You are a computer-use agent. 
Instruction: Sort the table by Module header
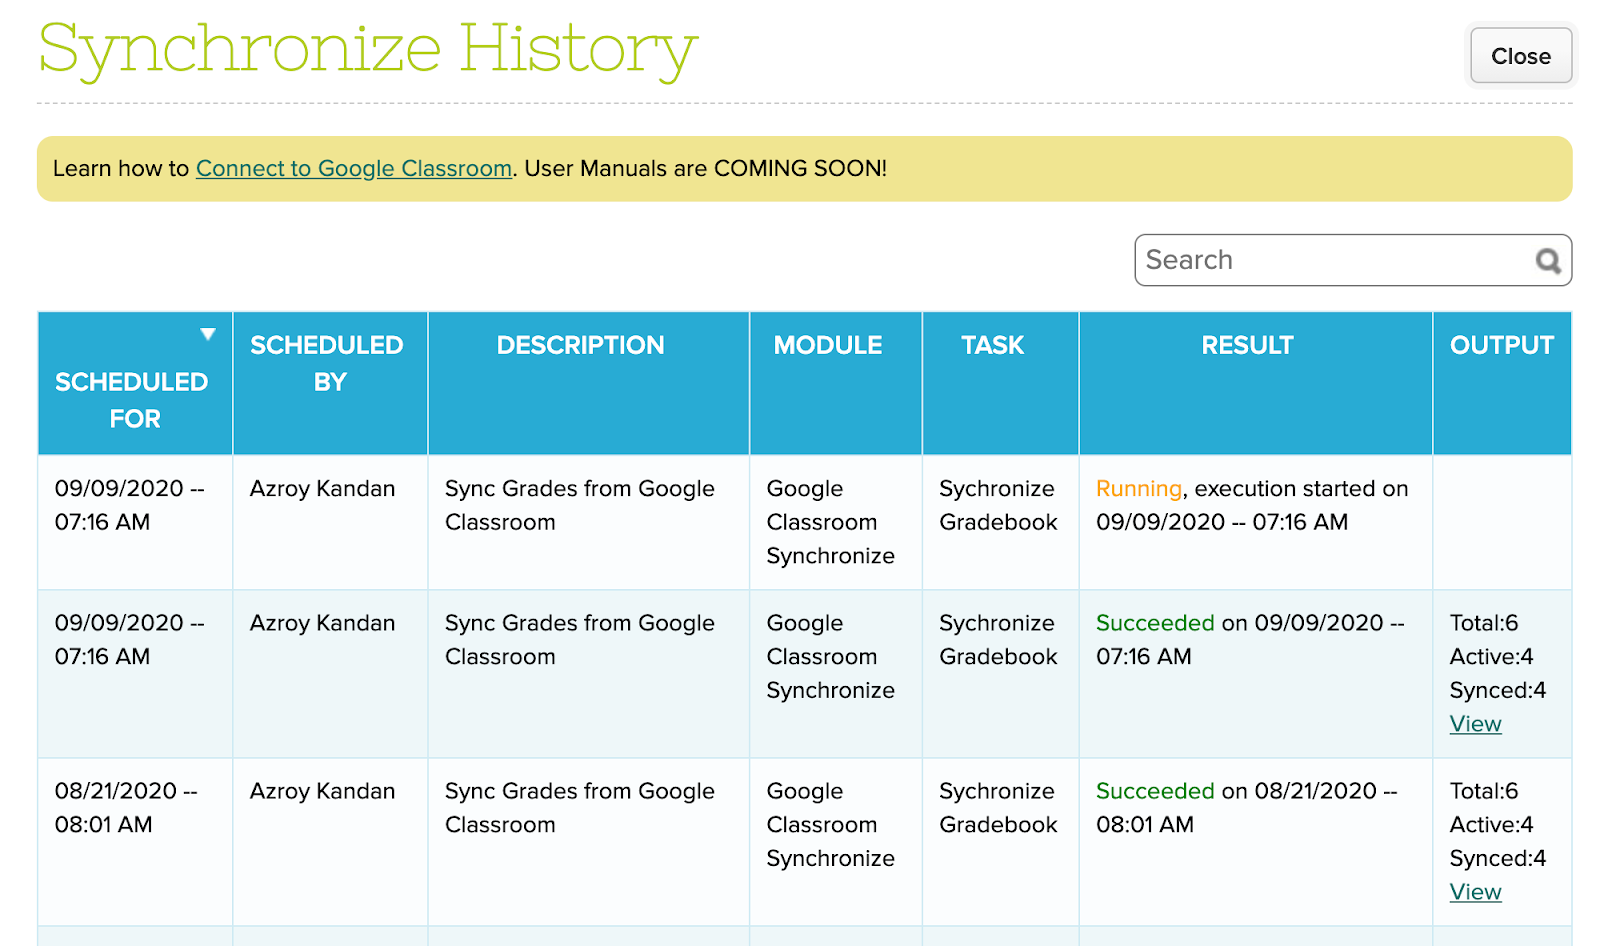point(828,345)
